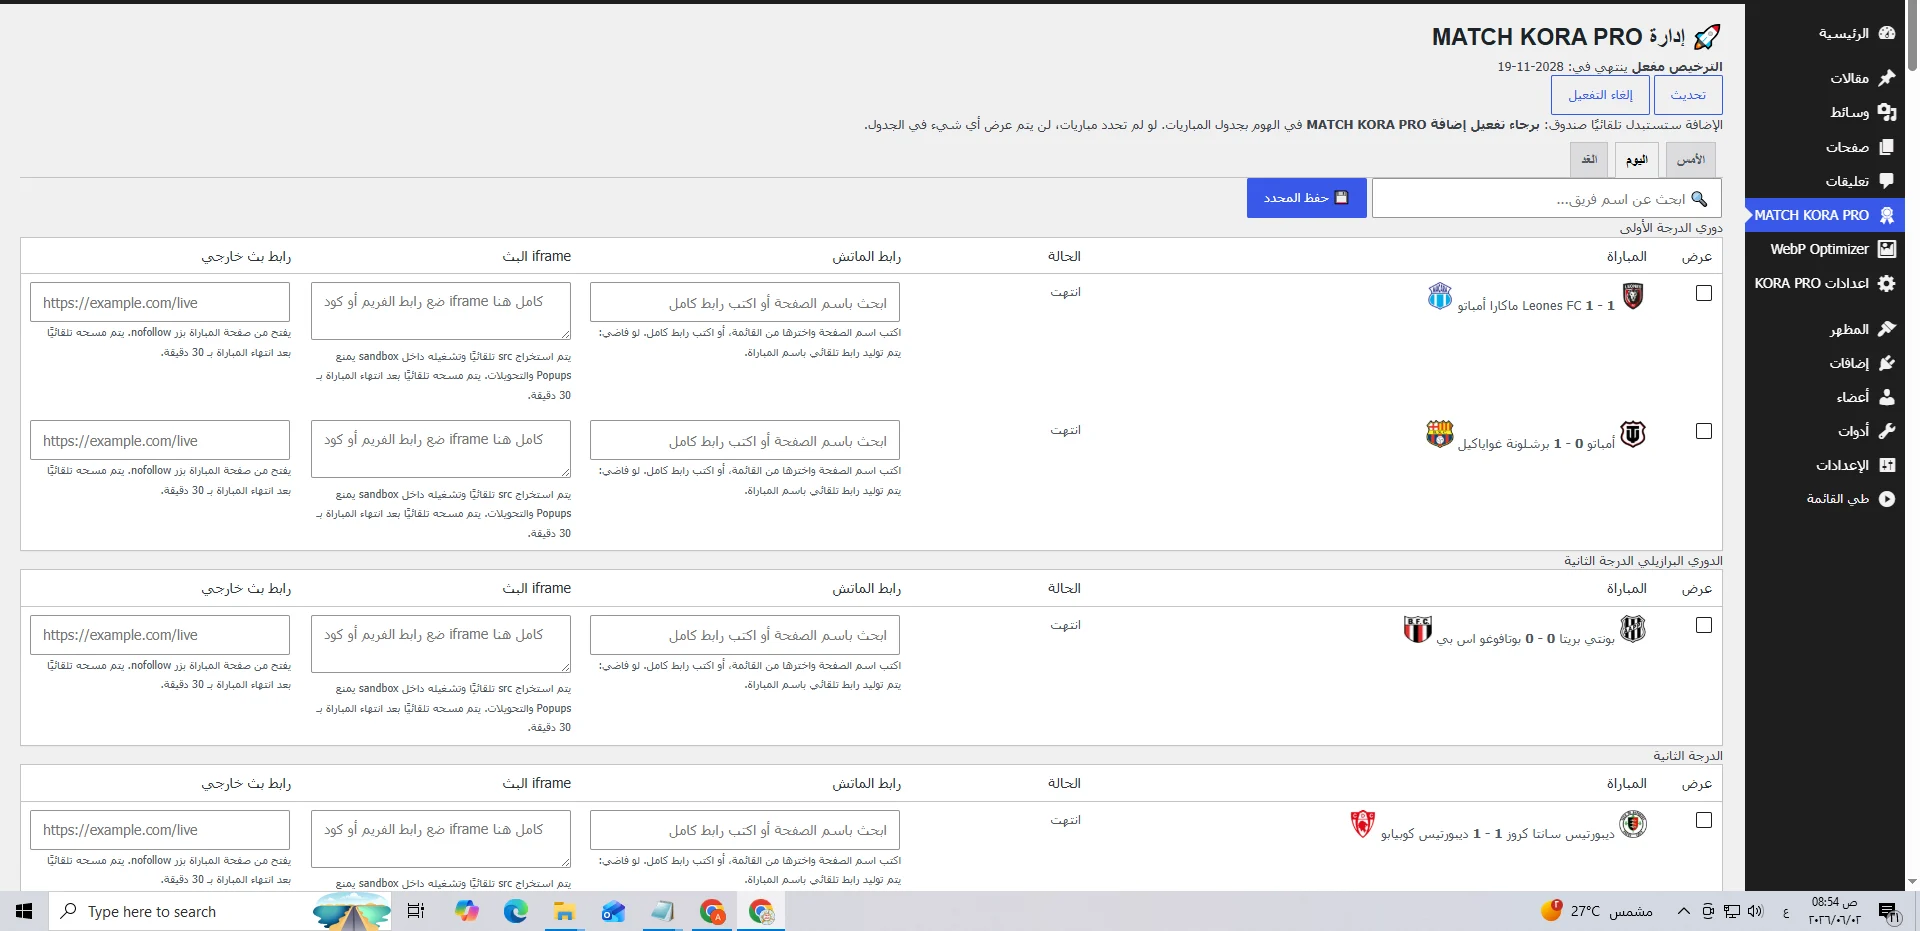Open المظهر appearance brush icon
The image size is (1920, 931).
[1886, 329]
